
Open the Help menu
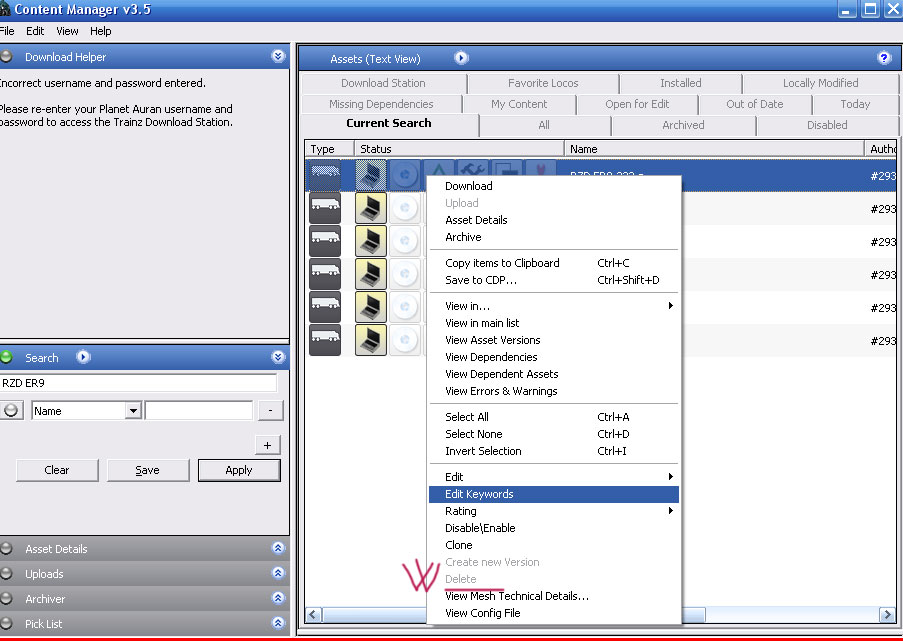click(100, 31)
